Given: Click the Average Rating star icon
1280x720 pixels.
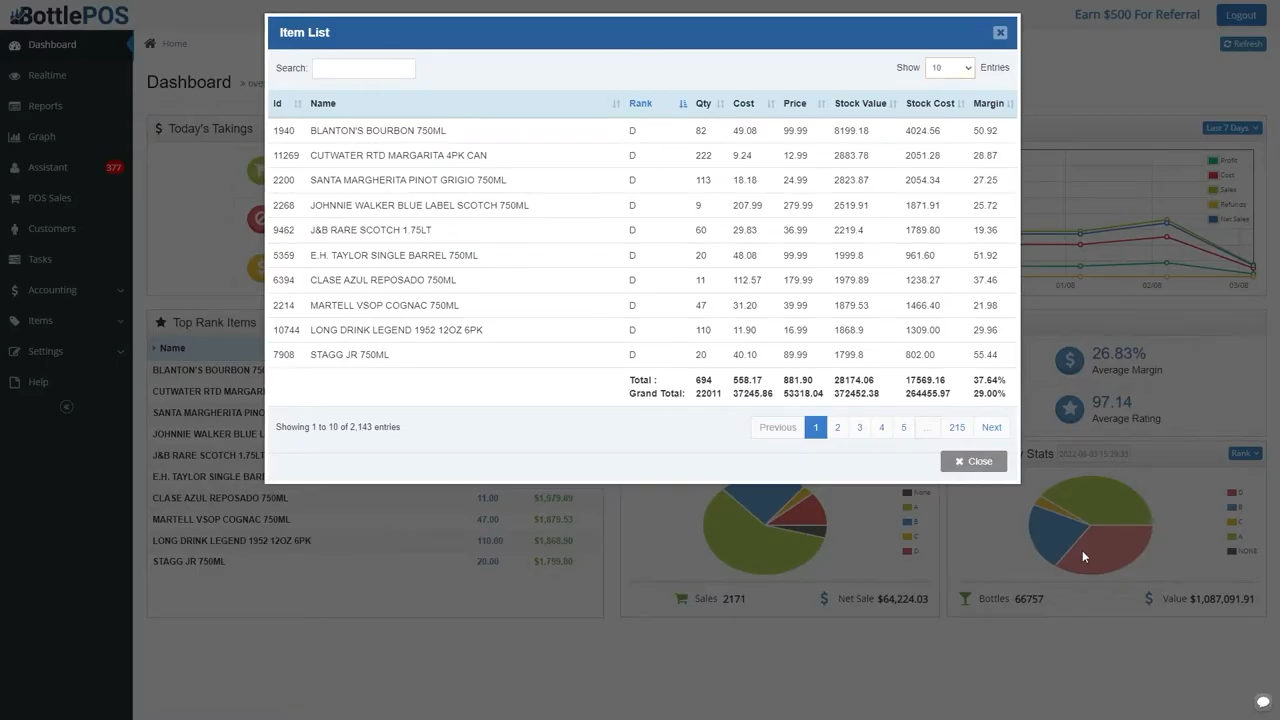Looking at the screenshot, I should 1069,409.
